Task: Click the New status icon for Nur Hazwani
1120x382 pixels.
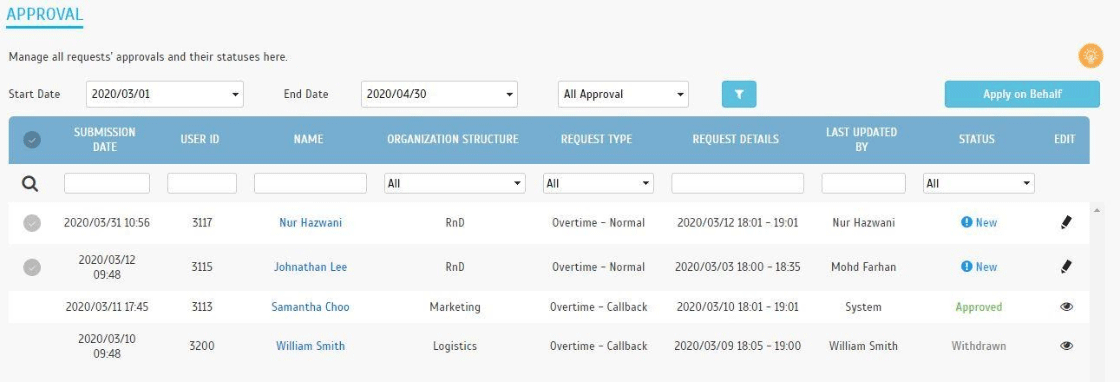Action: click(966, 222)
